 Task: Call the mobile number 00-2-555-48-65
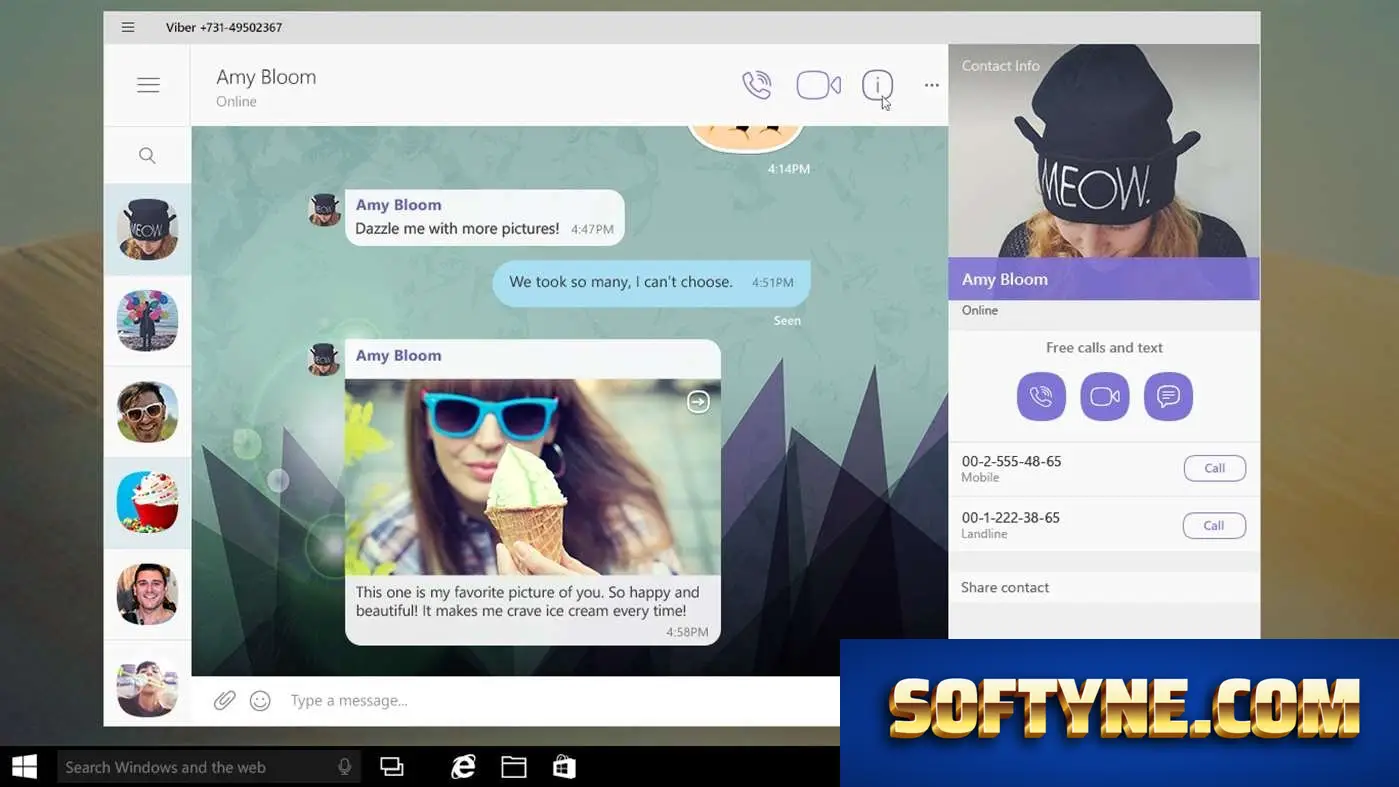point(1214,468)
